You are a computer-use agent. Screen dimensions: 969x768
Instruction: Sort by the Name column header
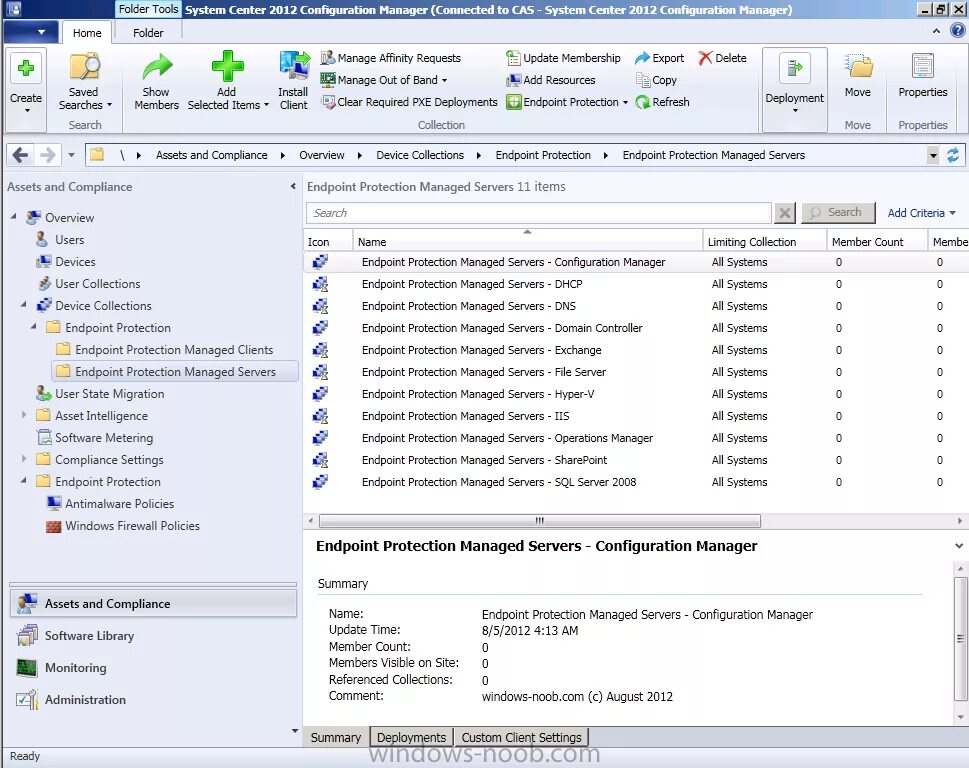(x=527, y=241)
